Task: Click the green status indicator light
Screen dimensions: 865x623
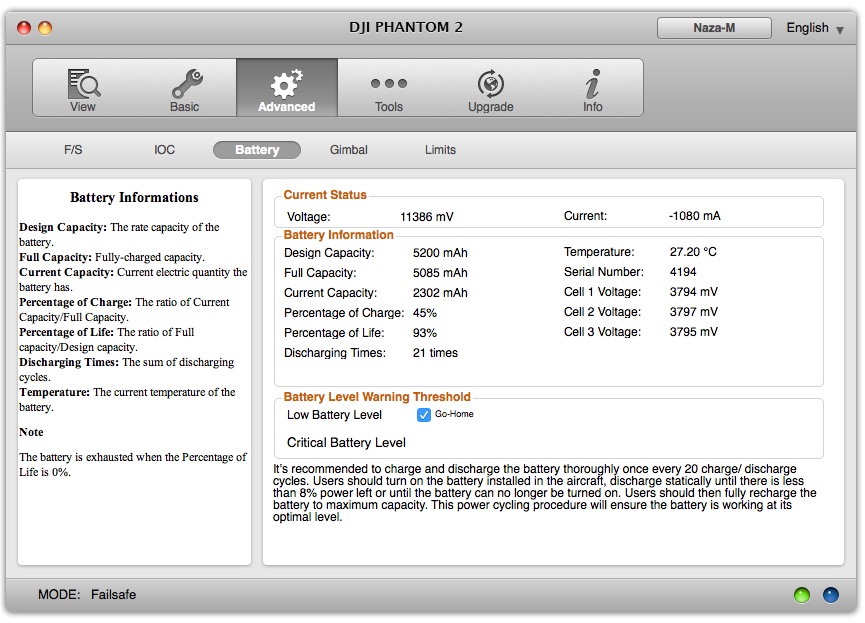Action: [x=802, y=595]
